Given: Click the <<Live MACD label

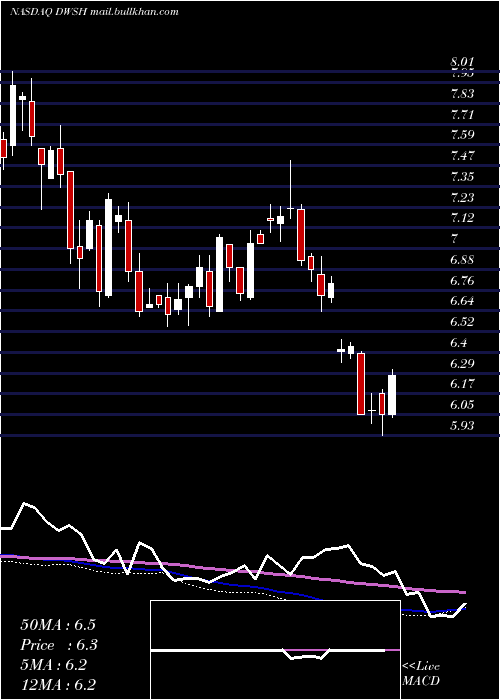Looking at the screenshot, I should pyautogui.click(x=421, y=673).
